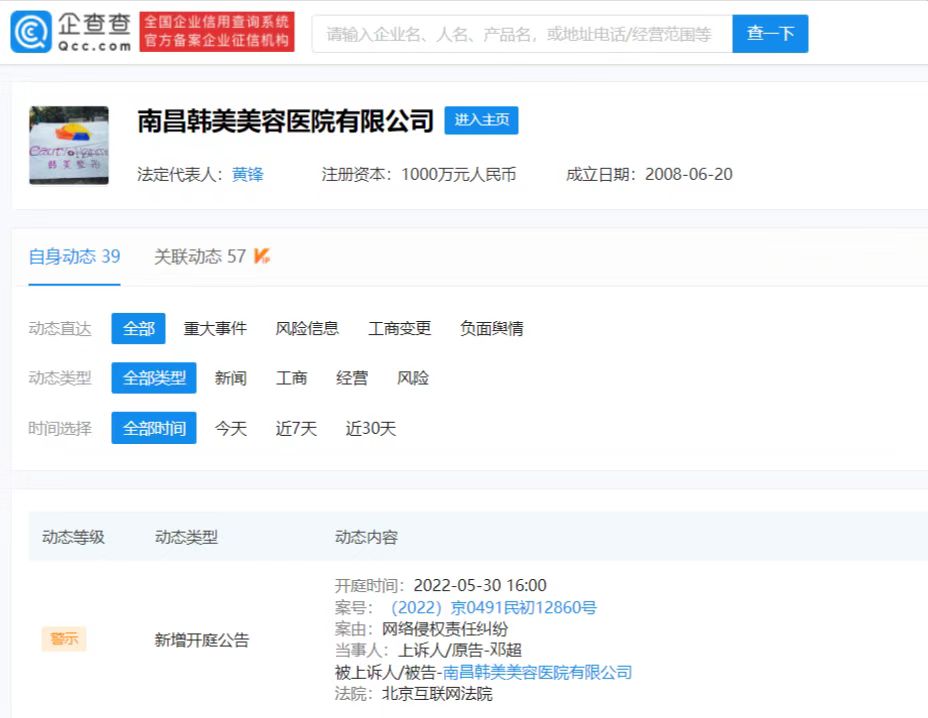The image size is (928, 718).
Task: Select 全部时间 time filter
Action: [x=154, y=428]
